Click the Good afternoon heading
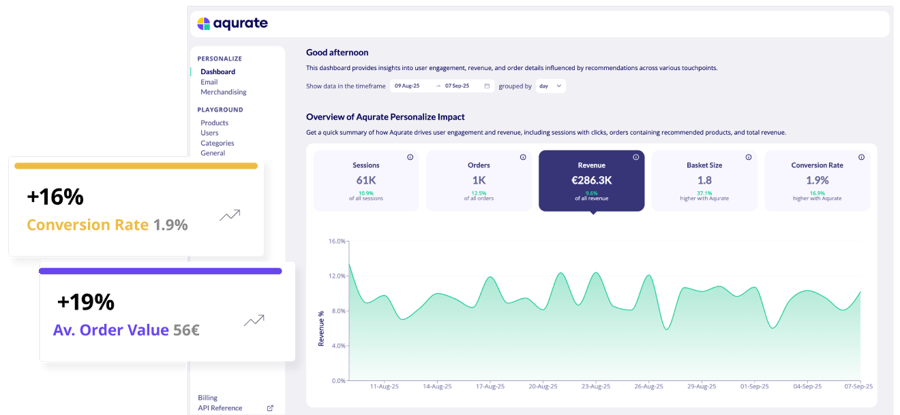Screen dimensions: 900x415 click(x=337, y=52)
